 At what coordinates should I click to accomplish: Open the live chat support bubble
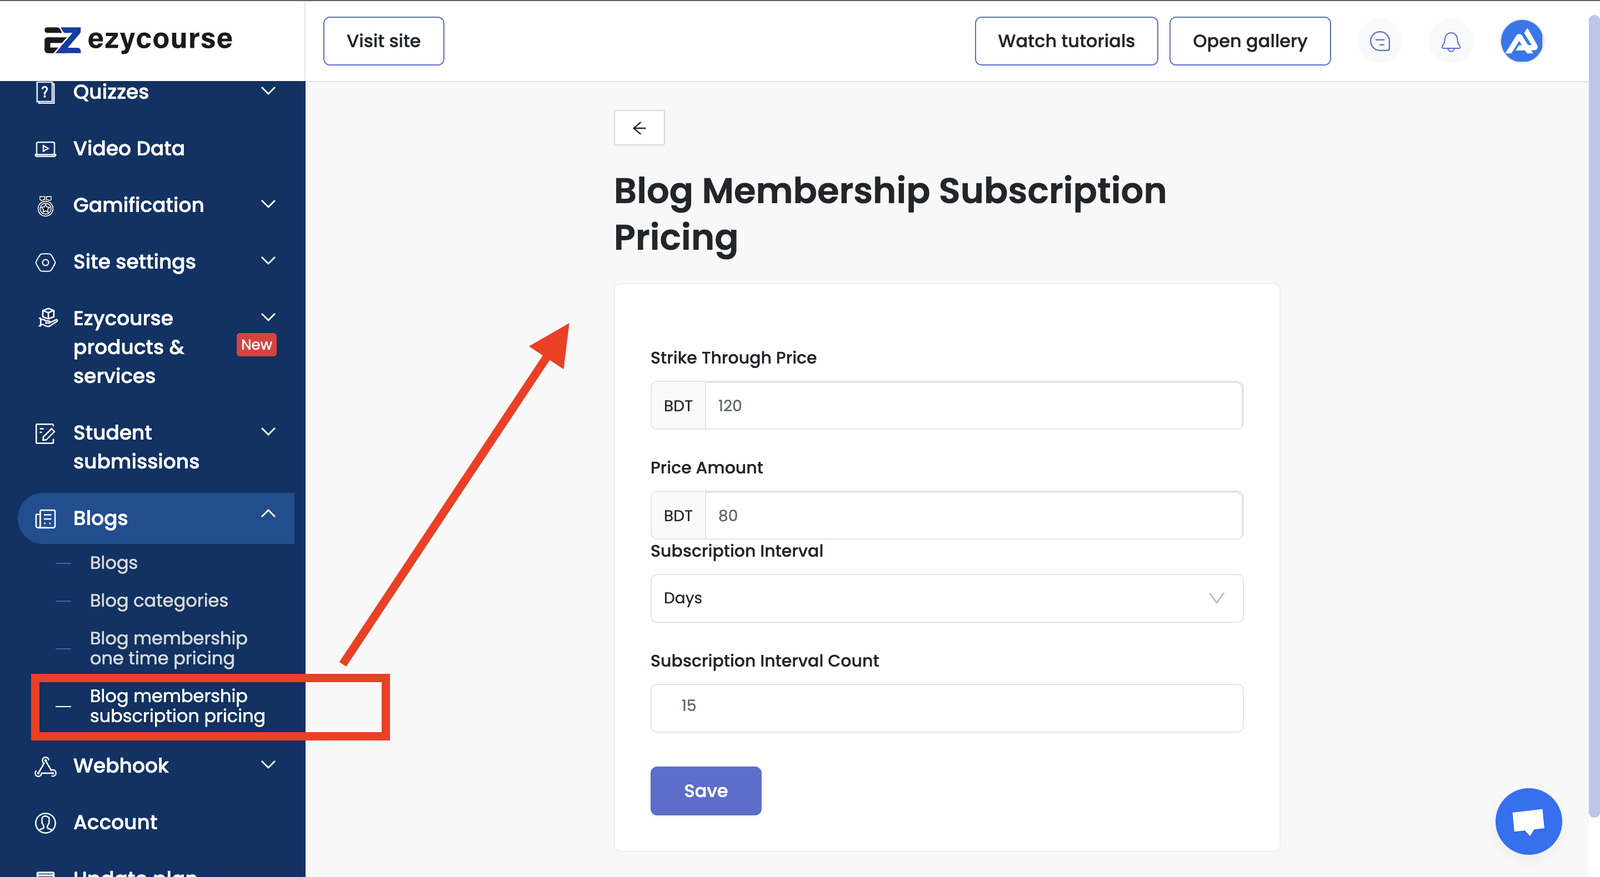click(1528, 821)
